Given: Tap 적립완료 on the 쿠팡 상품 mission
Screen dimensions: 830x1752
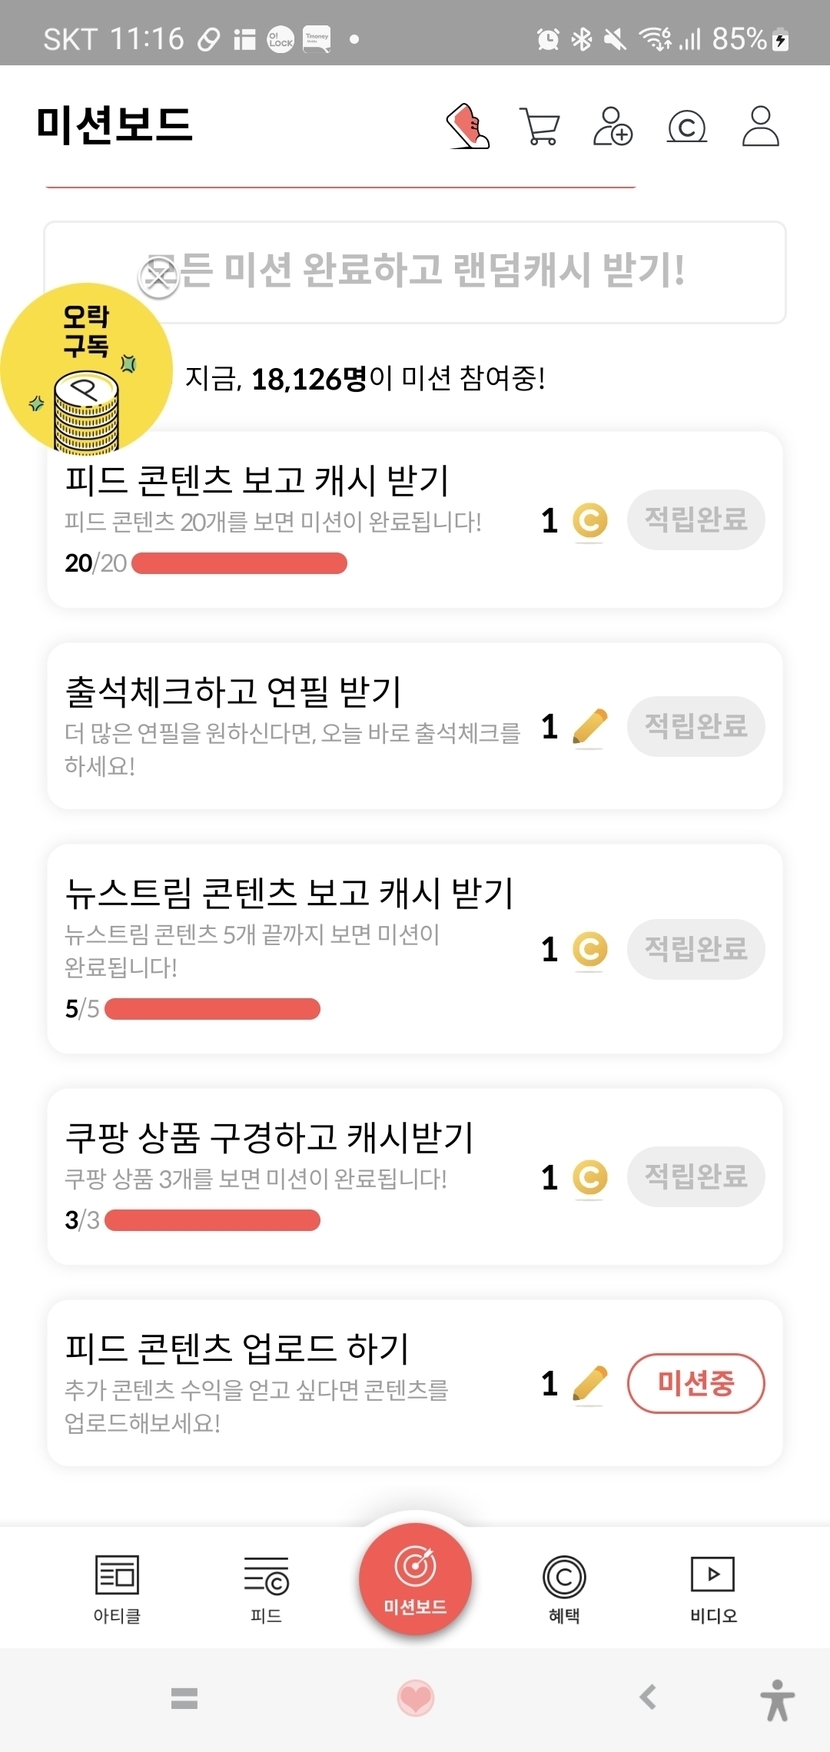Looking at the screenshot, I should (x=696, y=1176).
